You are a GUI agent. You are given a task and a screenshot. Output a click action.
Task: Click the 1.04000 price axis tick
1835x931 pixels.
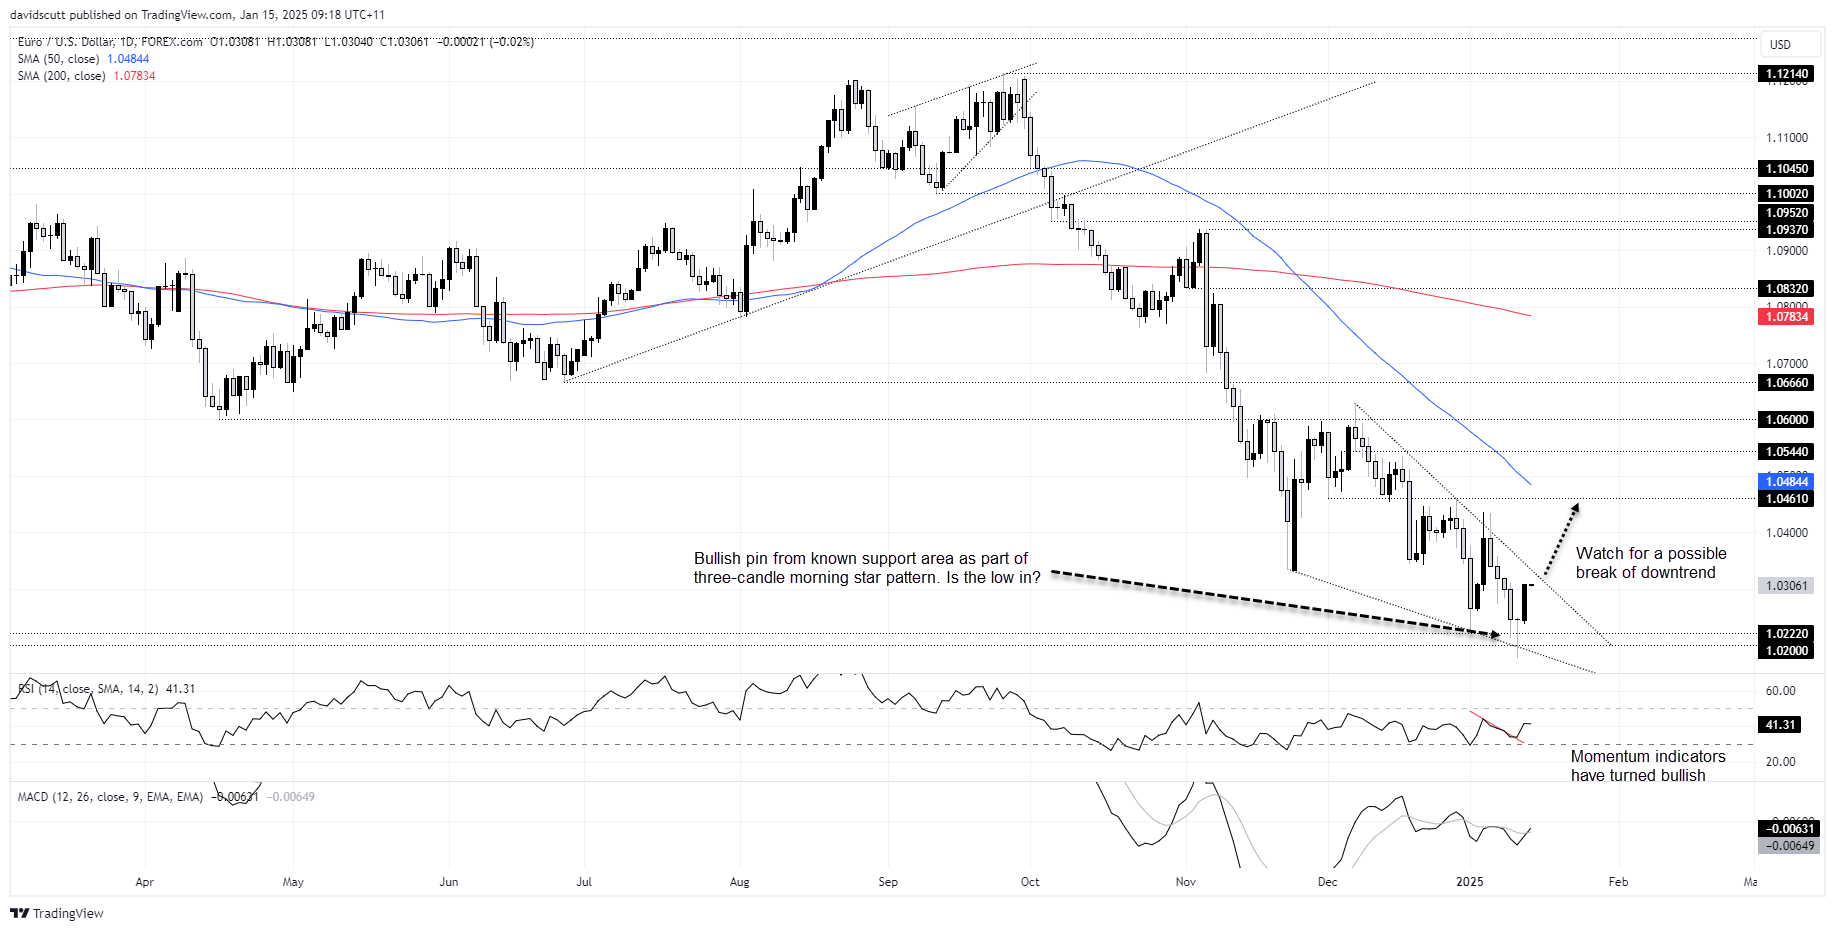point(1787,533)
